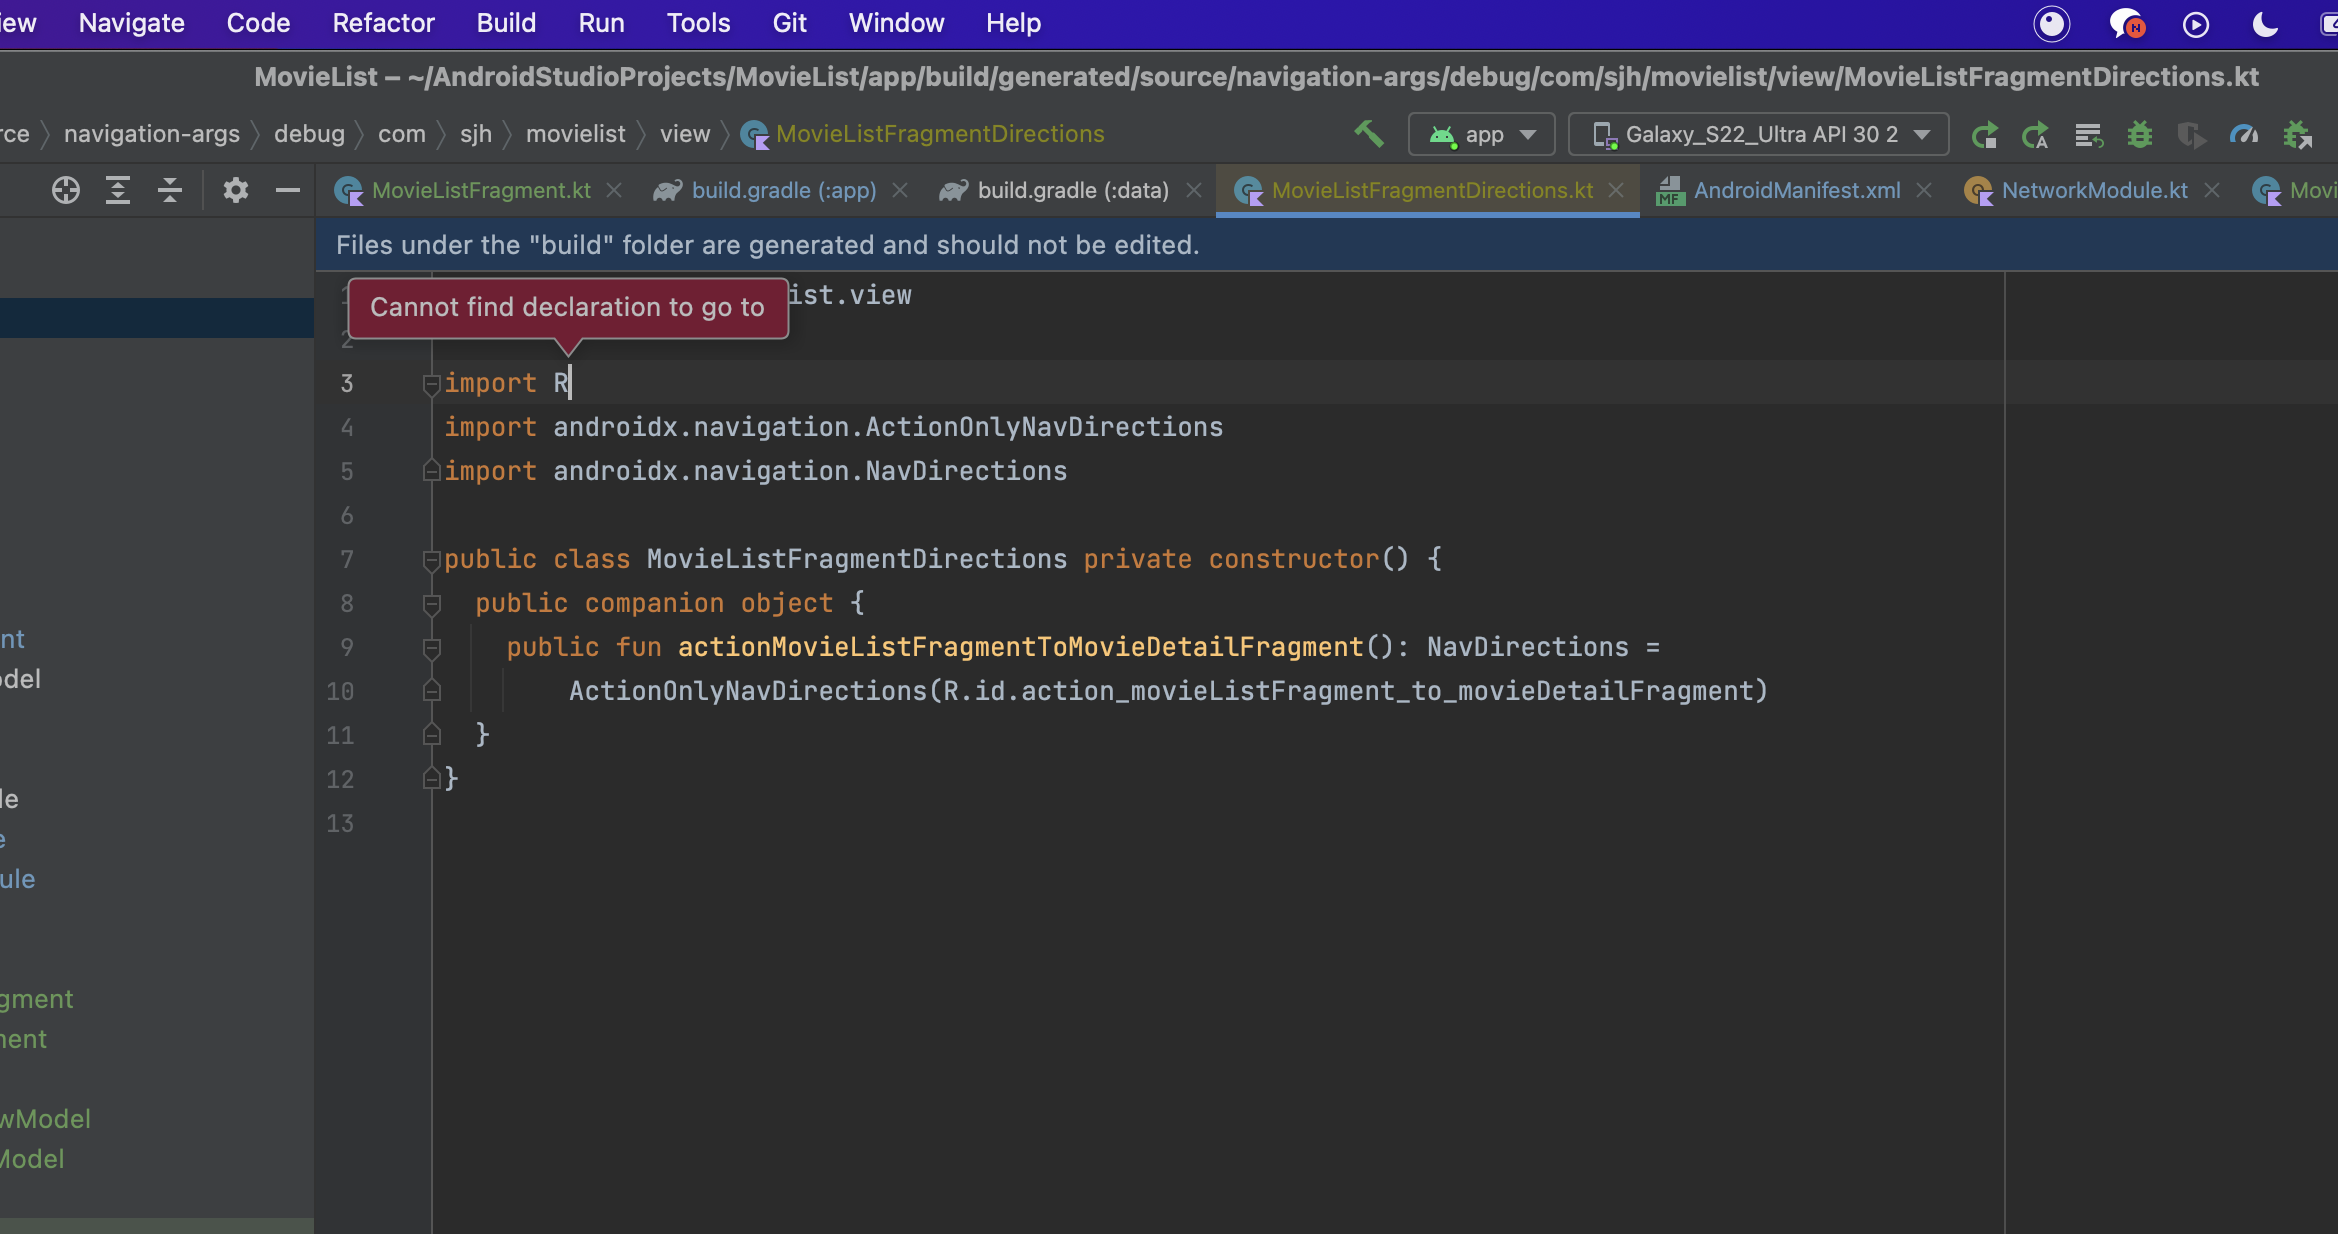Click the fold end marker on line 12
2338x1234 pixels.
[x=431, y=779]
